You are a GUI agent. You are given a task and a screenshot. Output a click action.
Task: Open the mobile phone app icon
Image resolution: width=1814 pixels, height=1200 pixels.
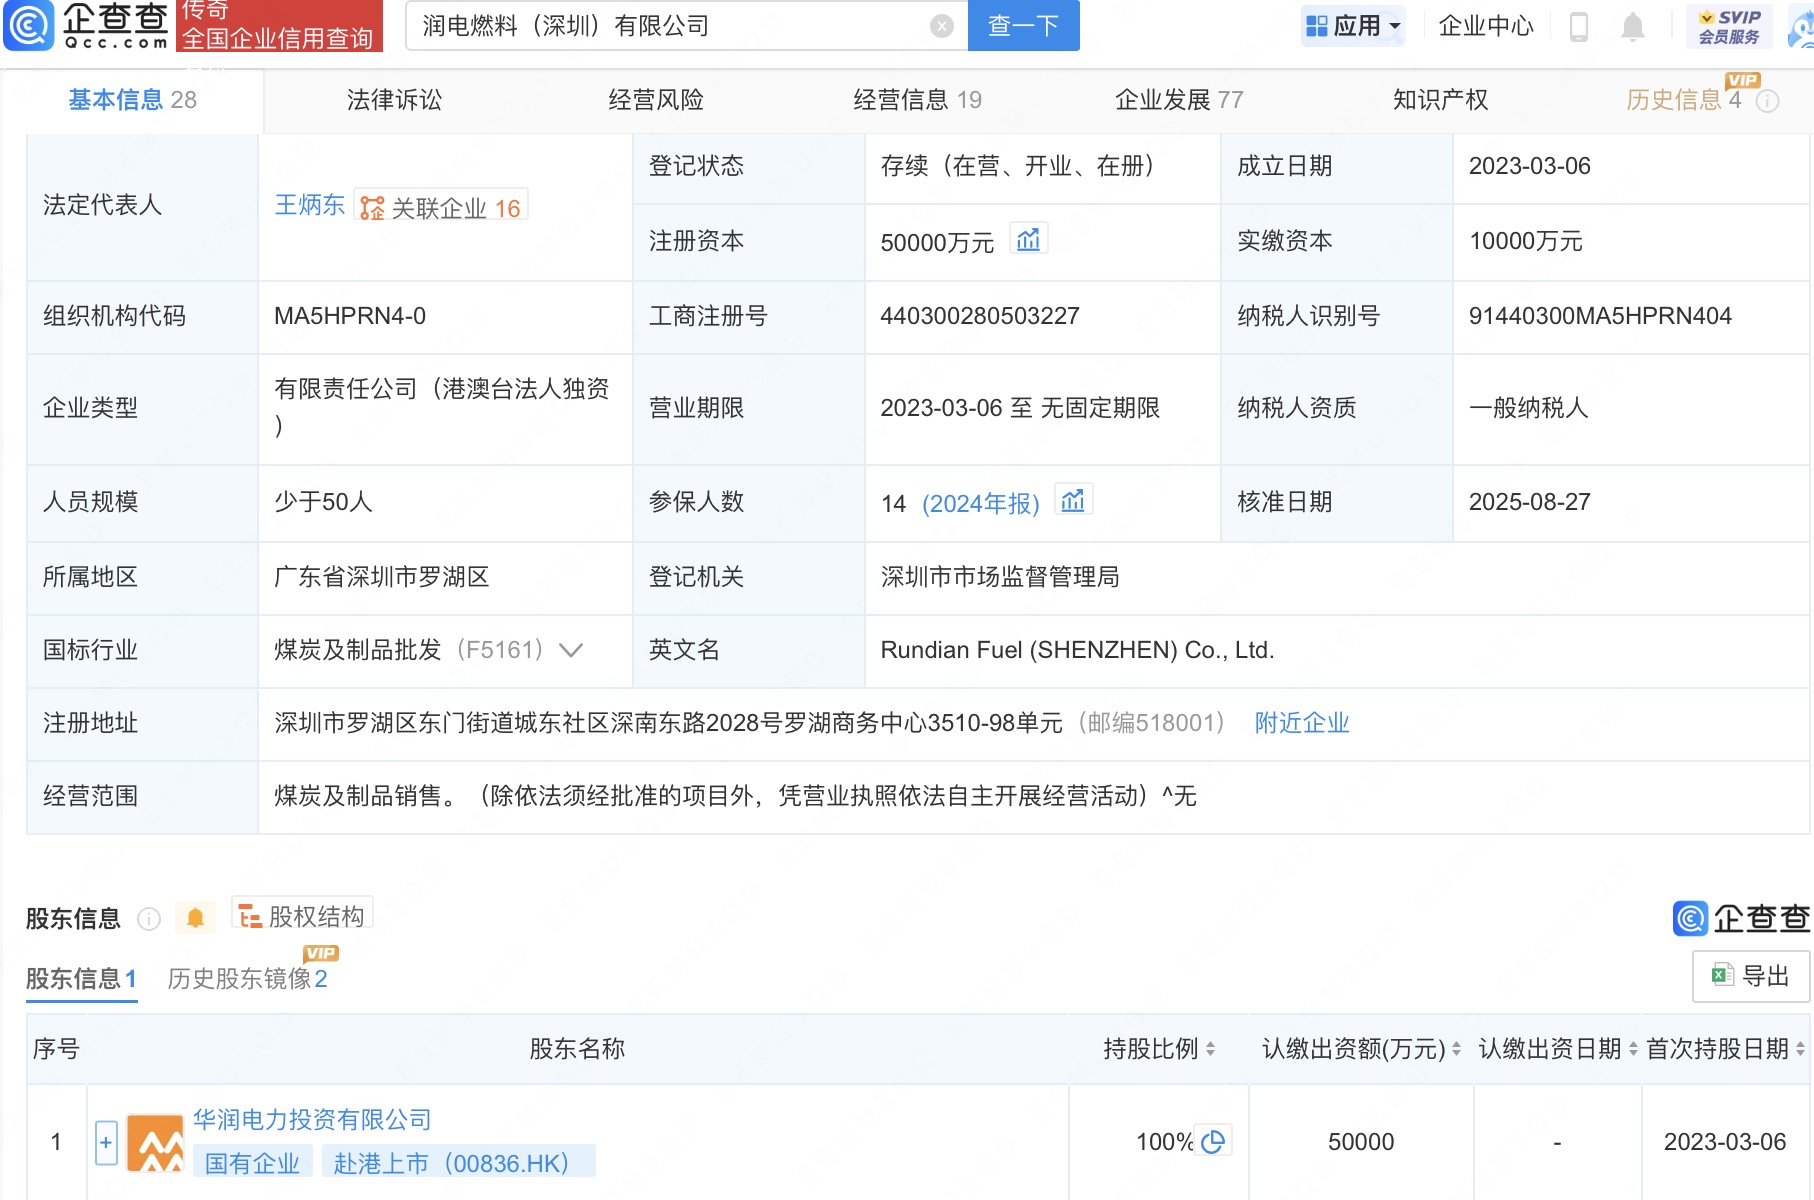(1579, 27)
